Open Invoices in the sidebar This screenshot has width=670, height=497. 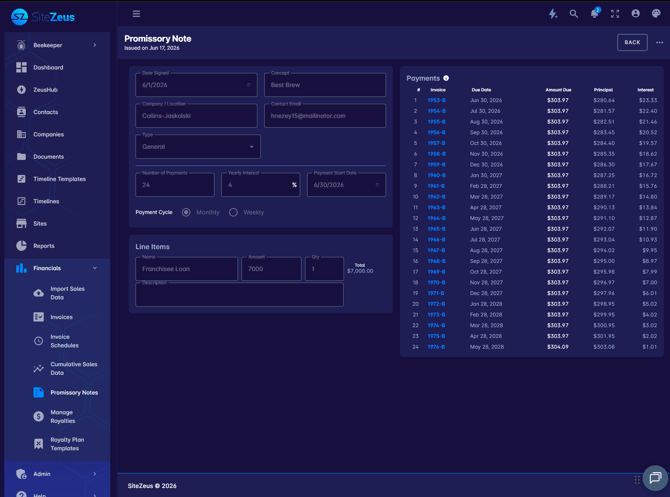pyautogui.click(x=62, y=317)
